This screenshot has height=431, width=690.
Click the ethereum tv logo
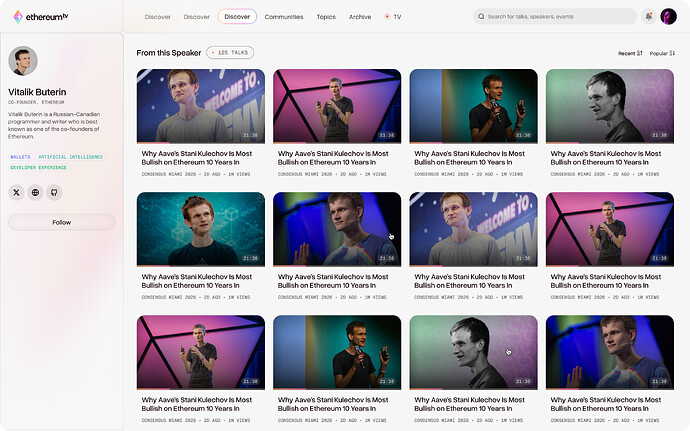tap(40, 17)
